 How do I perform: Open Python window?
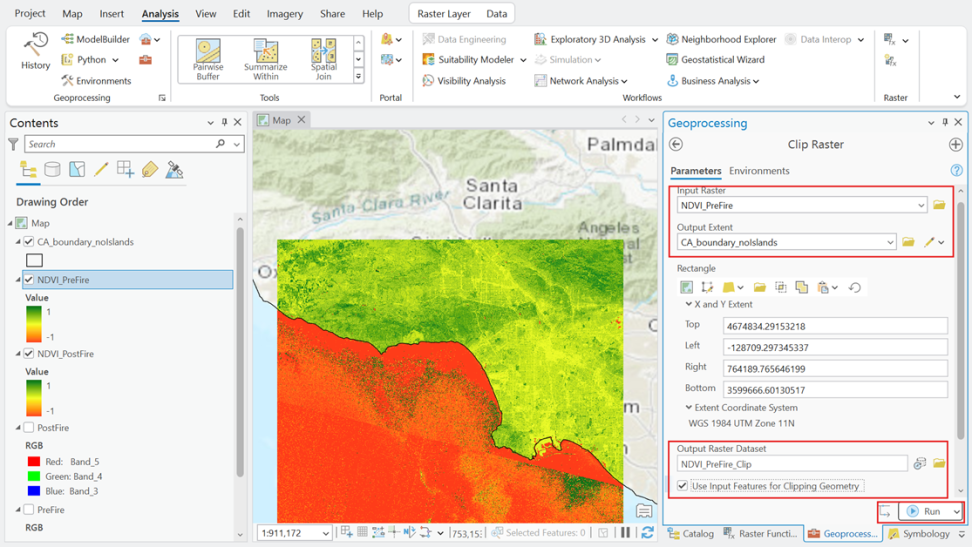[89, 60]
